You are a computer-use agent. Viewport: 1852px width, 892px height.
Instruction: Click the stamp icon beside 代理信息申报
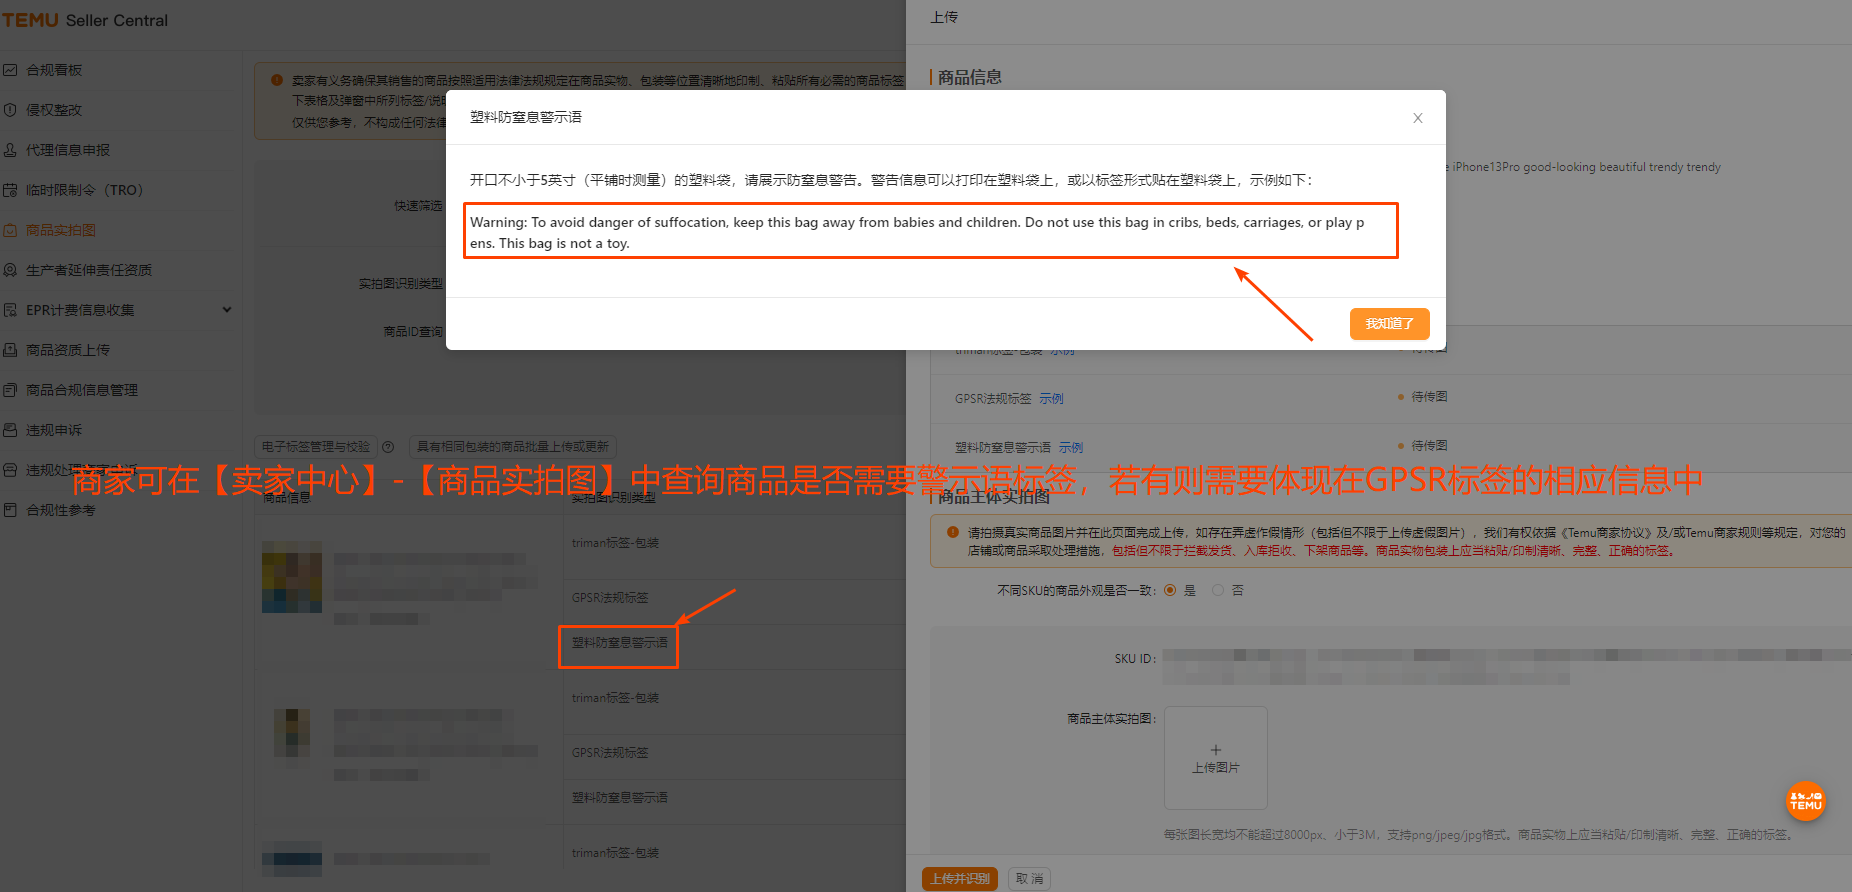(x=10, y=150)
